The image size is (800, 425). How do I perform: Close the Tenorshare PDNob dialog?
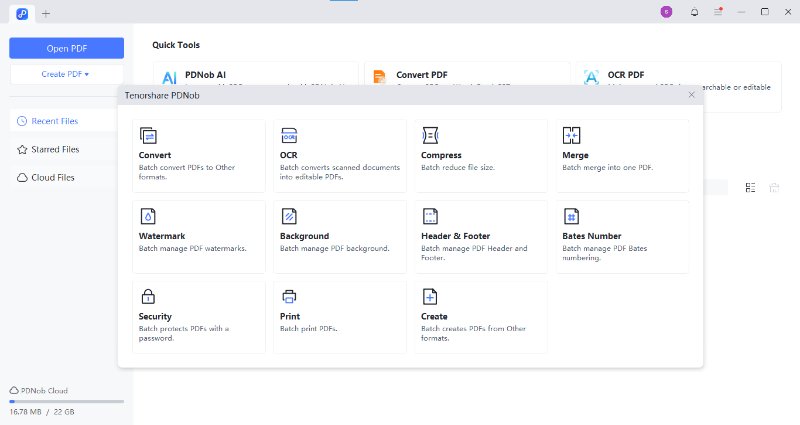[691, 95]
